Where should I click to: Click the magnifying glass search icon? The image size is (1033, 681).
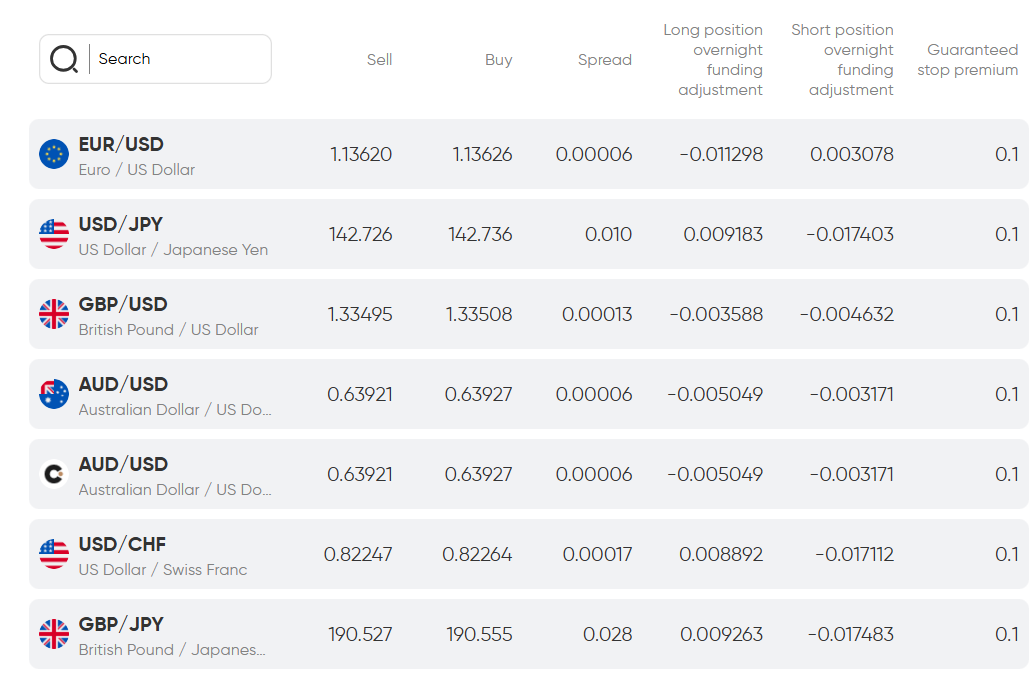click(x=64, y=59)
